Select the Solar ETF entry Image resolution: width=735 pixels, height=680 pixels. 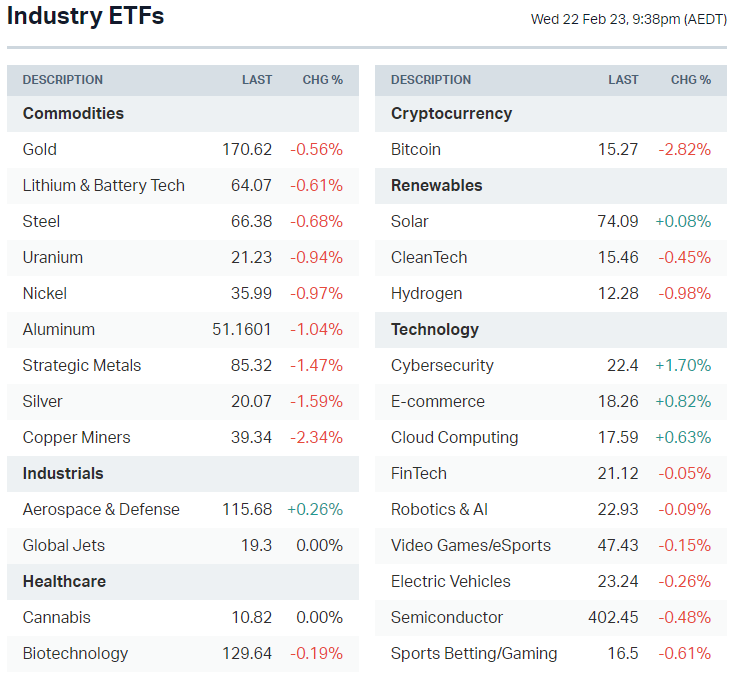tap(409, 221)
